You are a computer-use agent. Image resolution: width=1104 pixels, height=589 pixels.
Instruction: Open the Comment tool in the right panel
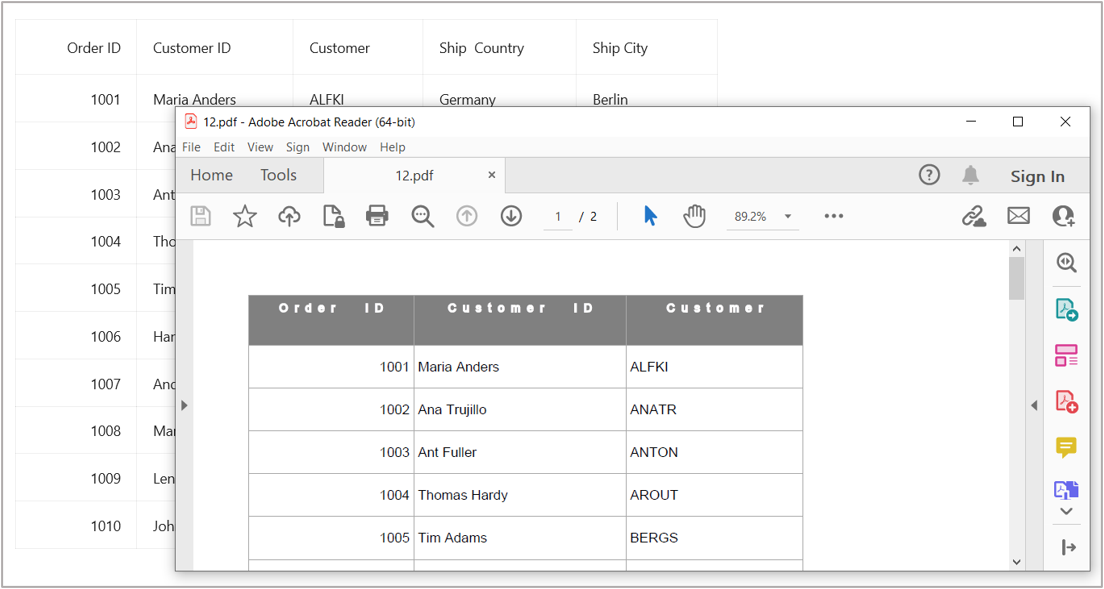[1066, 447]
